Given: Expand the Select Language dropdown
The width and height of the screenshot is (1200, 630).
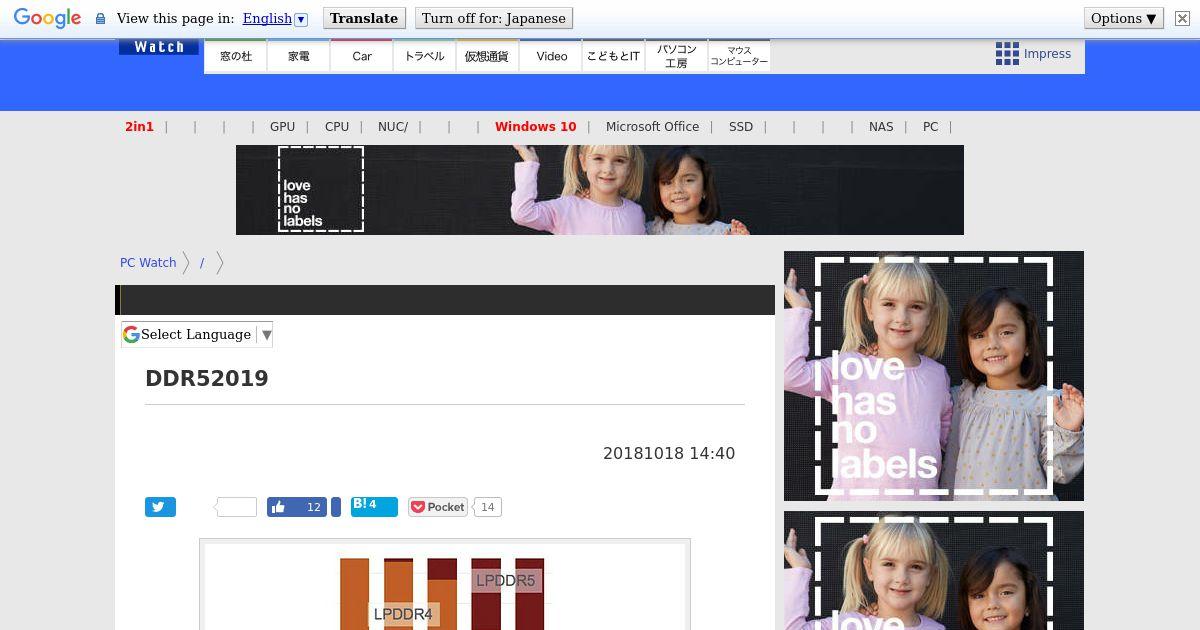Looking at the screenshot, I should 197,334.
